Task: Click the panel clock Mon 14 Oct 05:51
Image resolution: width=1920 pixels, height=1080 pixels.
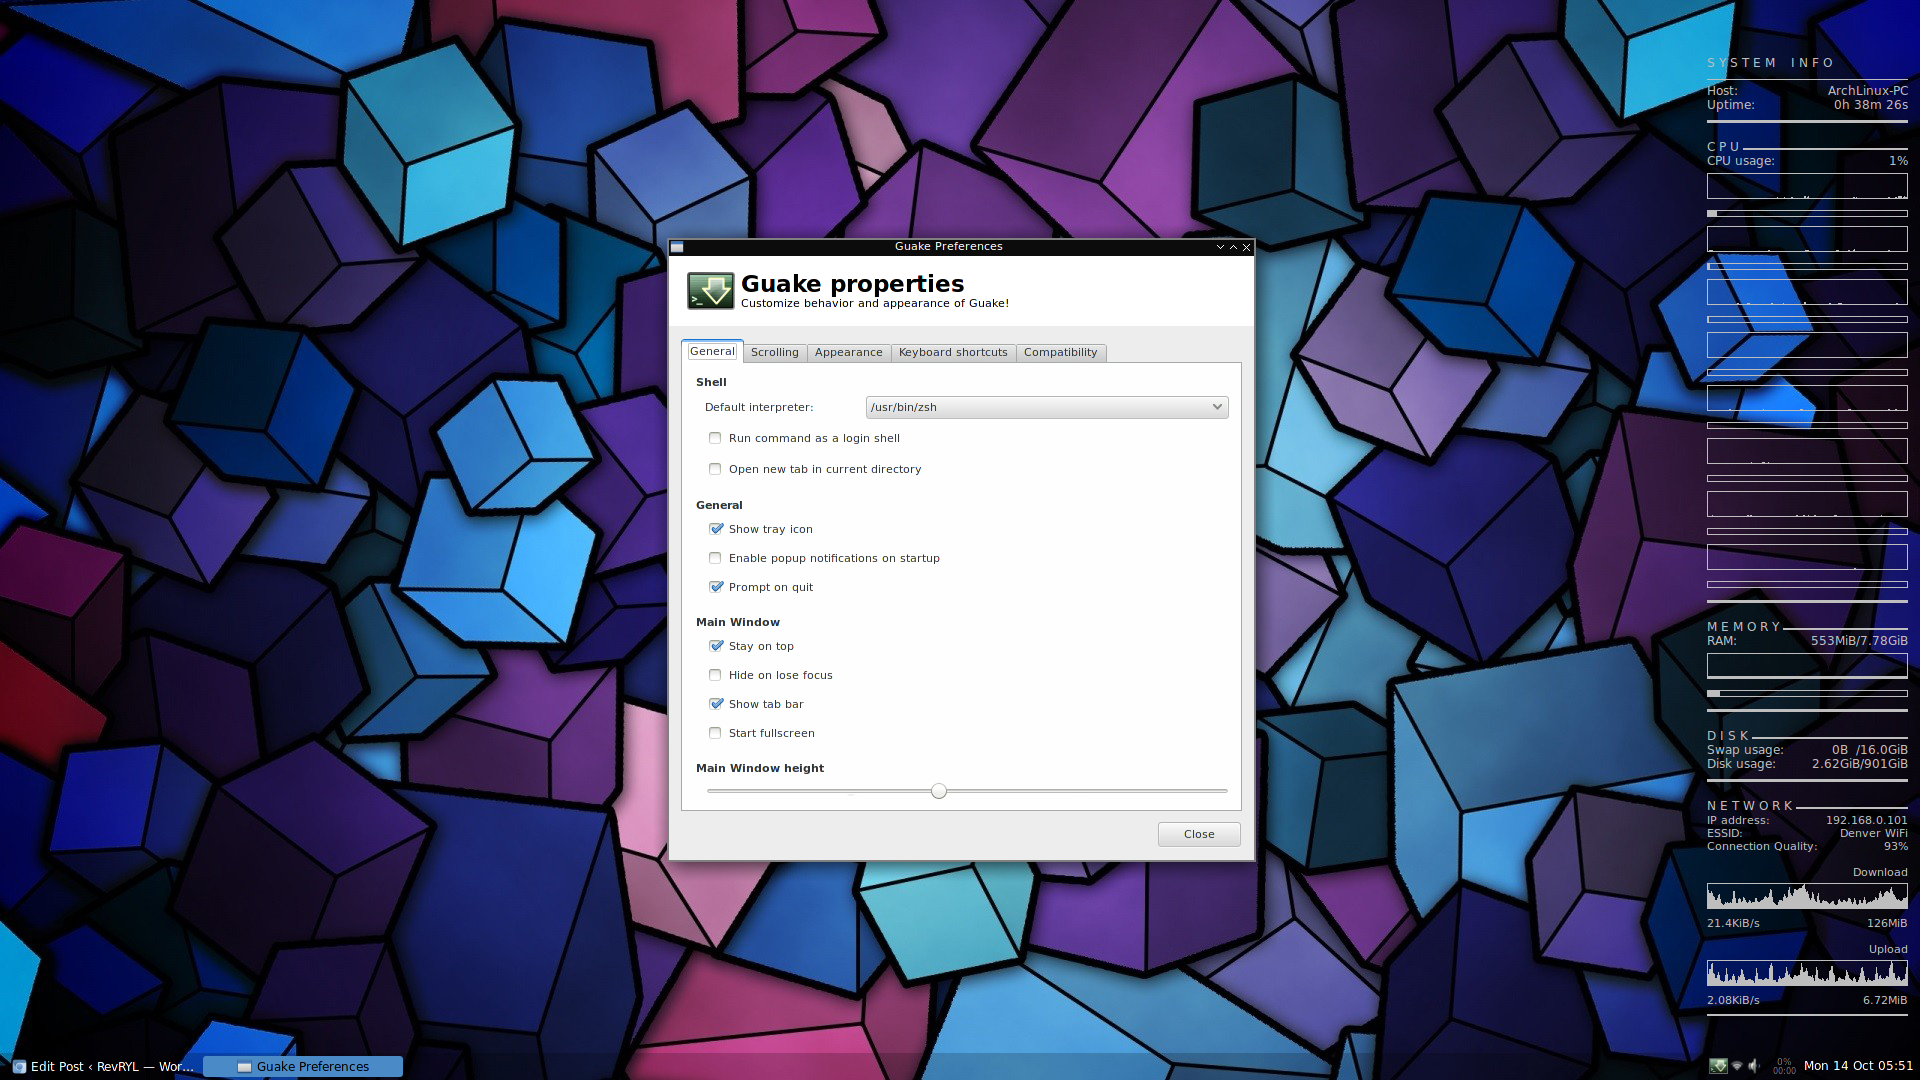Action: tap(1857, 1066)
